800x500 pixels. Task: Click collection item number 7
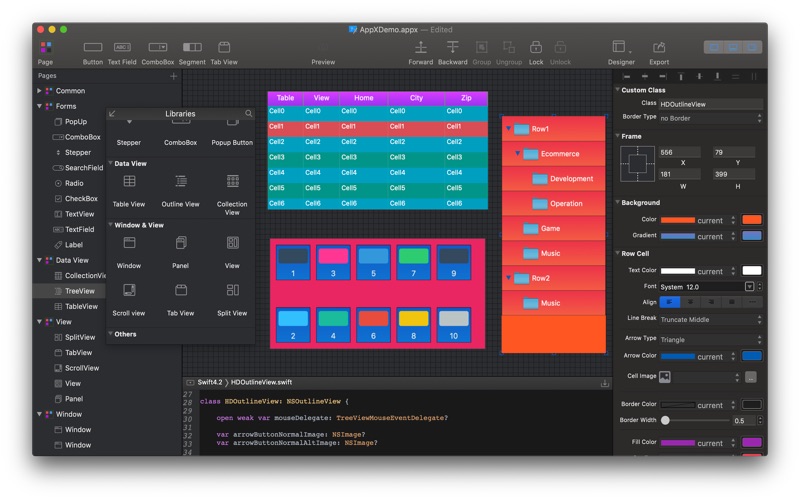[413, 262]
